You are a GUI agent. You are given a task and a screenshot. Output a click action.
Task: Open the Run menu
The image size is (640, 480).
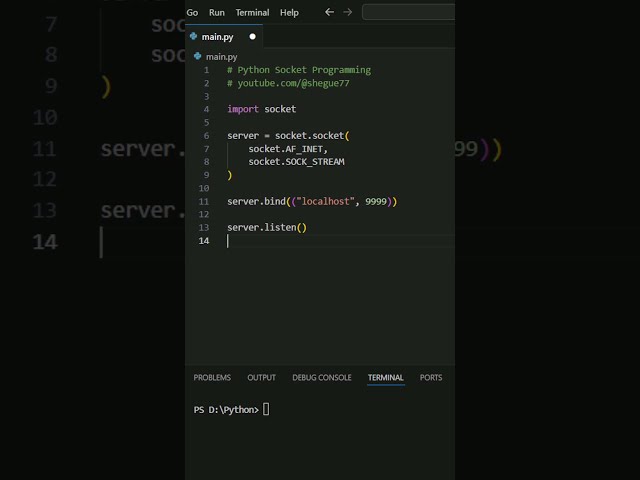coord(217,13)
